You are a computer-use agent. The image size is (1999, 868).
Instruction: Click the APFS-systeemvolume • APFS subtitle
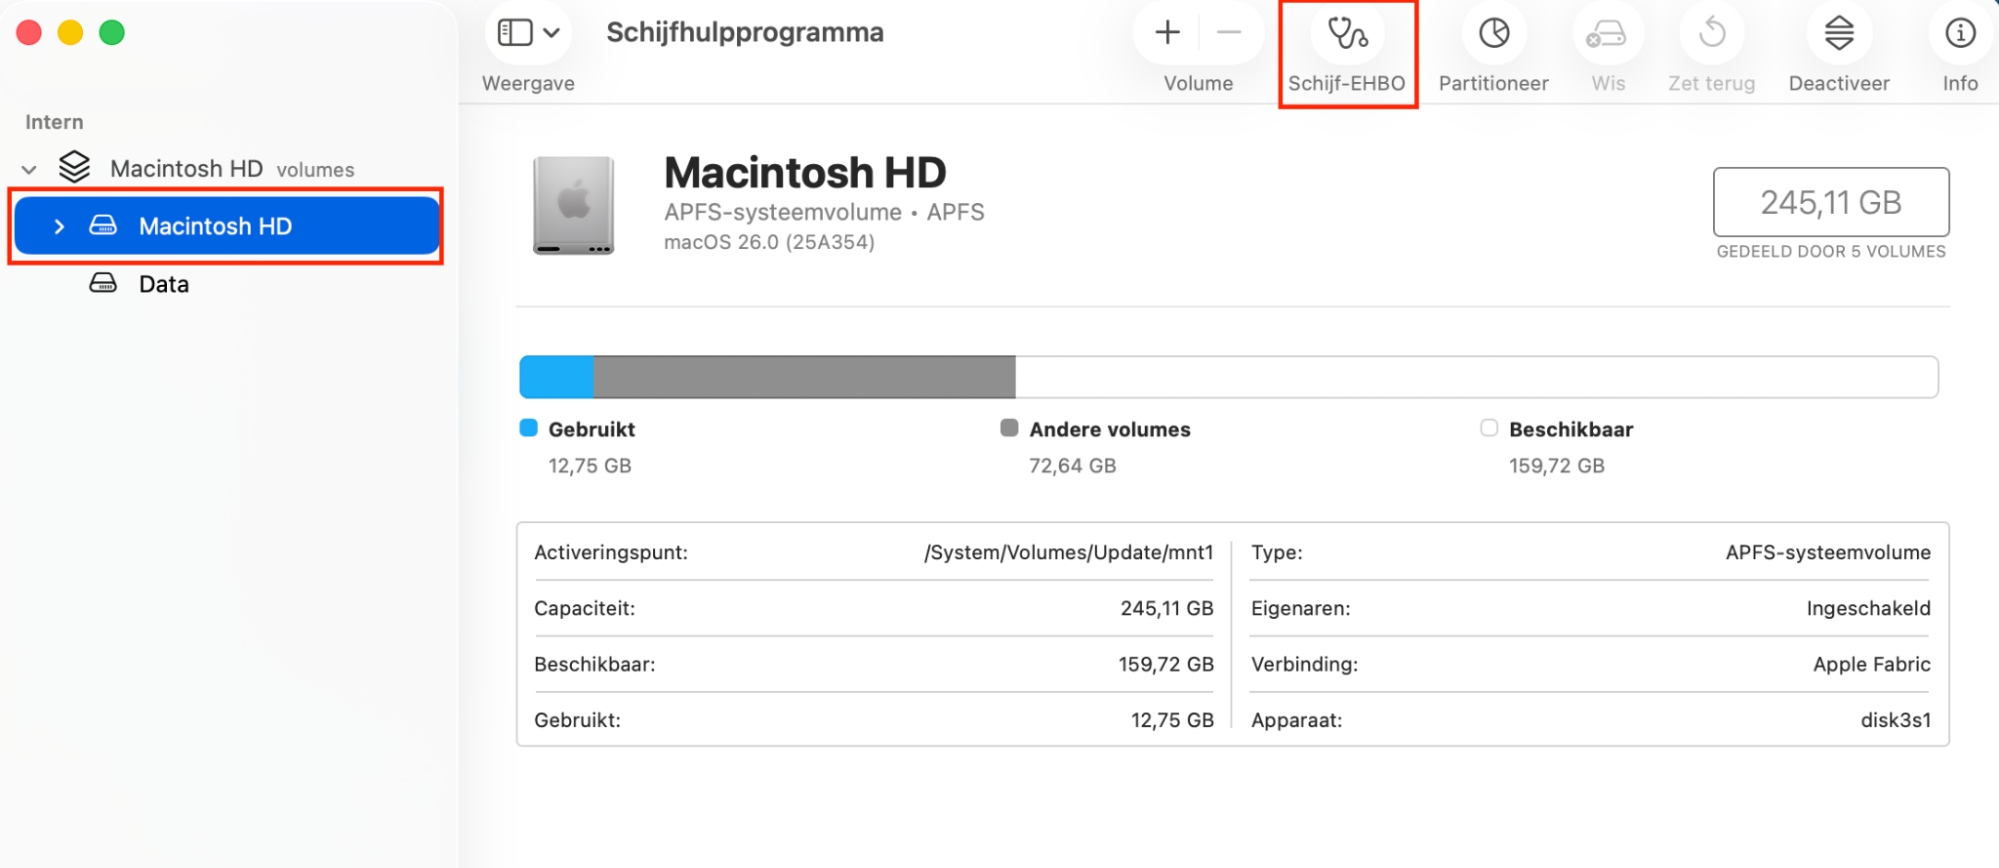point(824,212)
